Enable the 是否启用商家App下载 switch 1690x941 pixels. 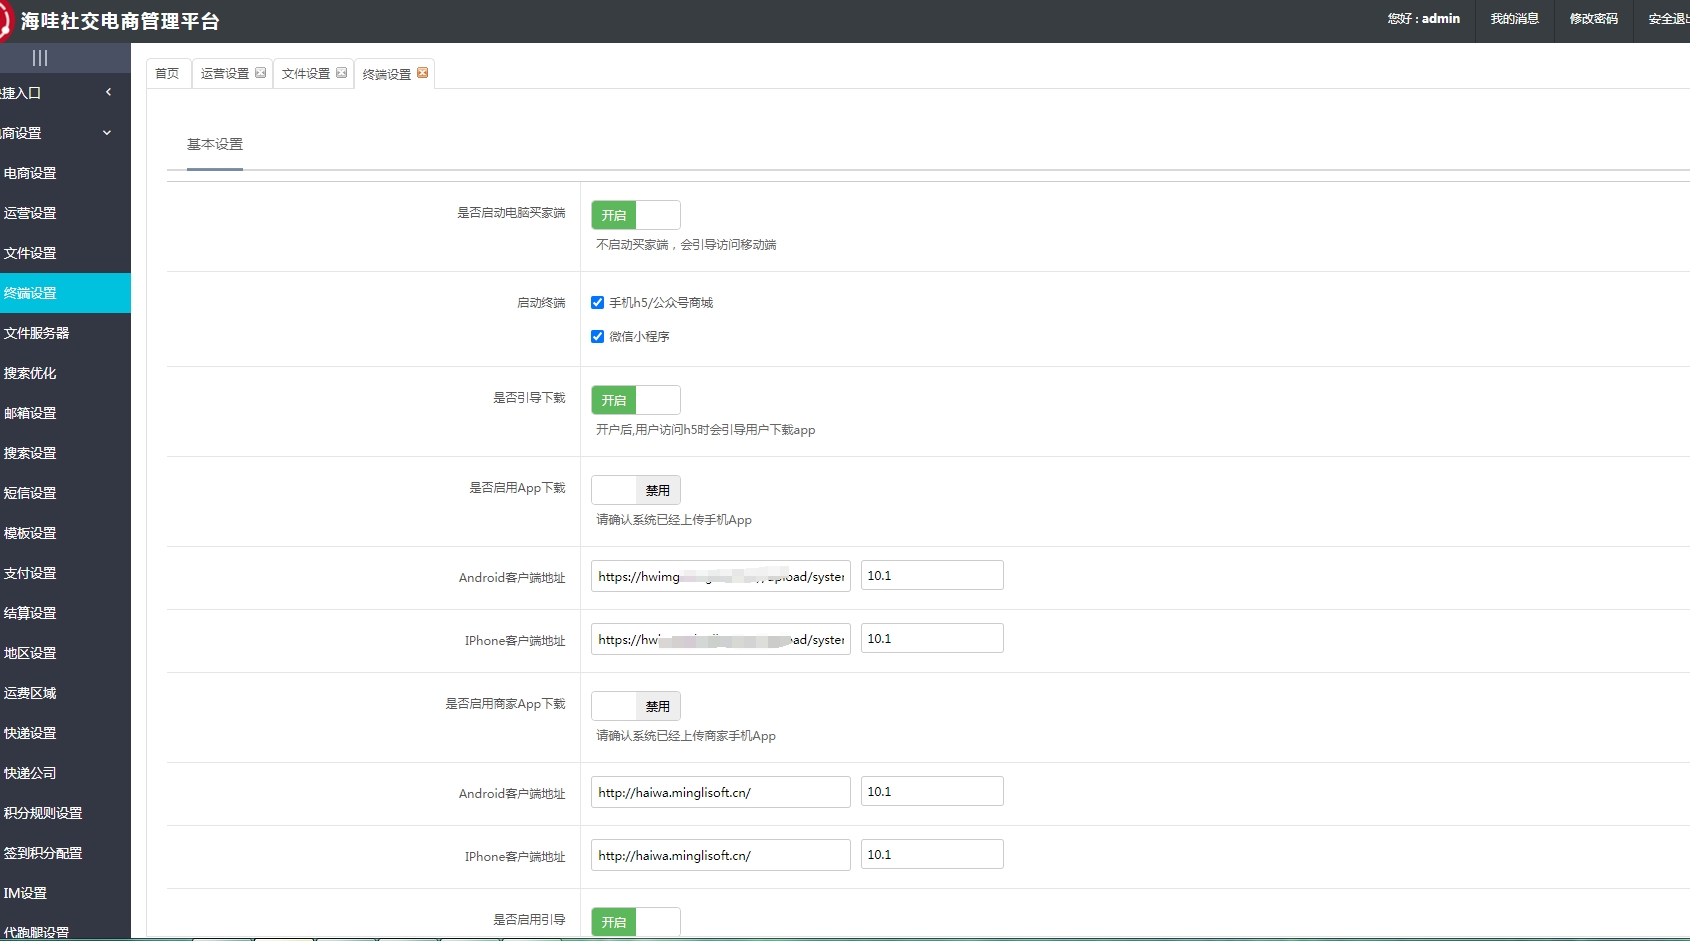click(635, 705)
